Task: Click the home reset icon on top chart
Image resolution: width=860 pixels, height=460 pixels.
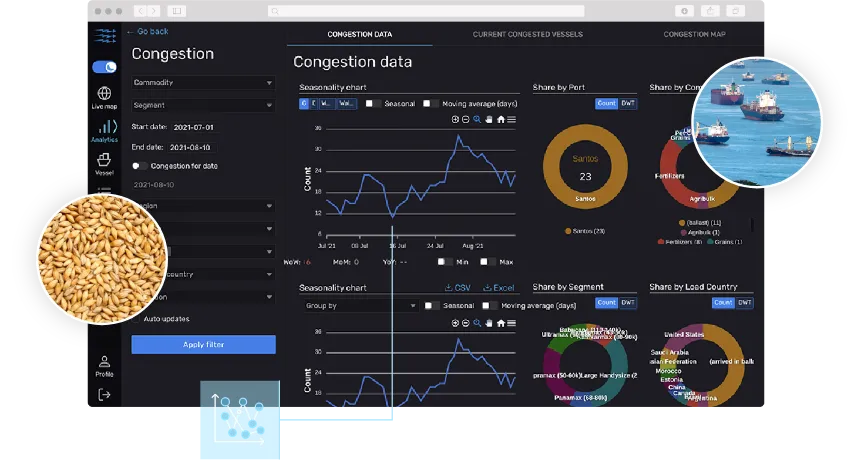Action: tap(501, 120)
